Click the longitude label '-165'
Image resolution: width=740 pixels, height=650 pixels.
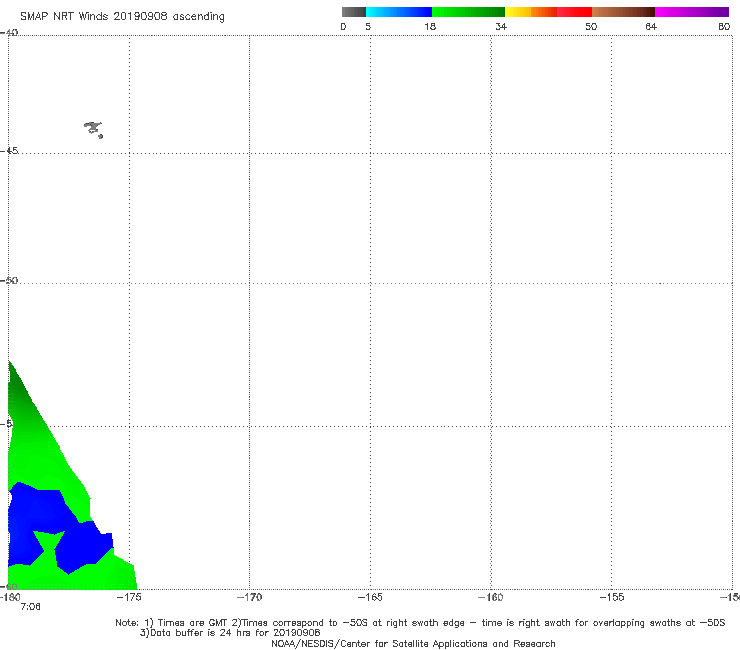370,597
